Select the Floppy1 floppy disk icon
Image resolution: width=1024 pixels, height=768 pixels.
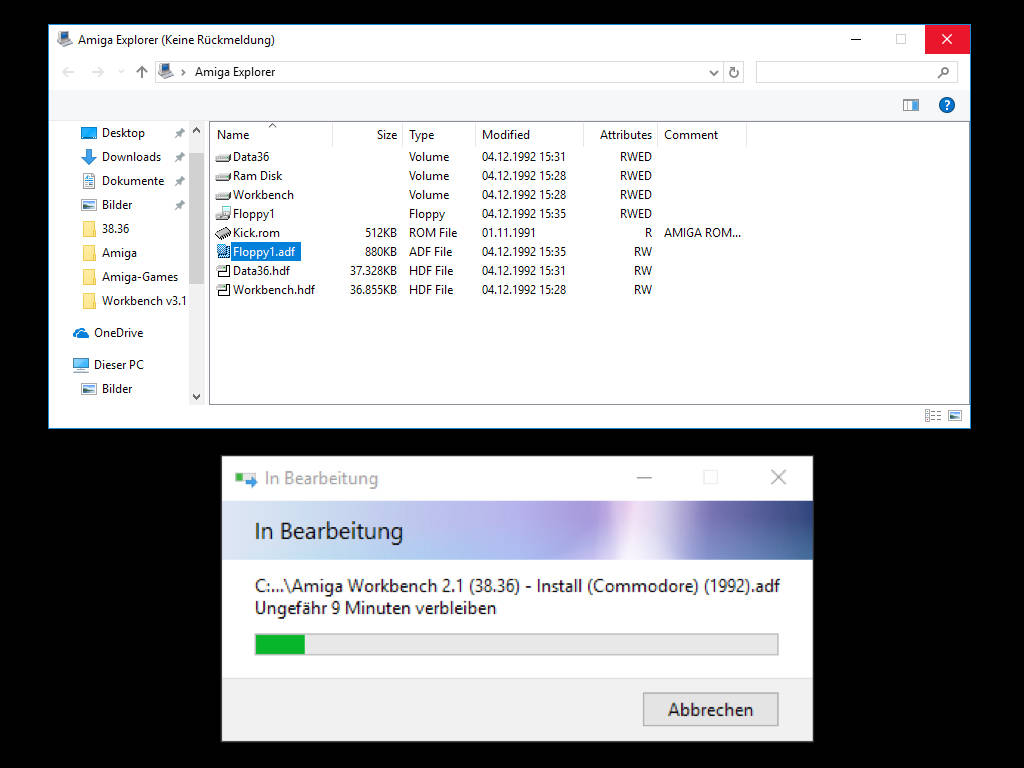tap(223, 214)
